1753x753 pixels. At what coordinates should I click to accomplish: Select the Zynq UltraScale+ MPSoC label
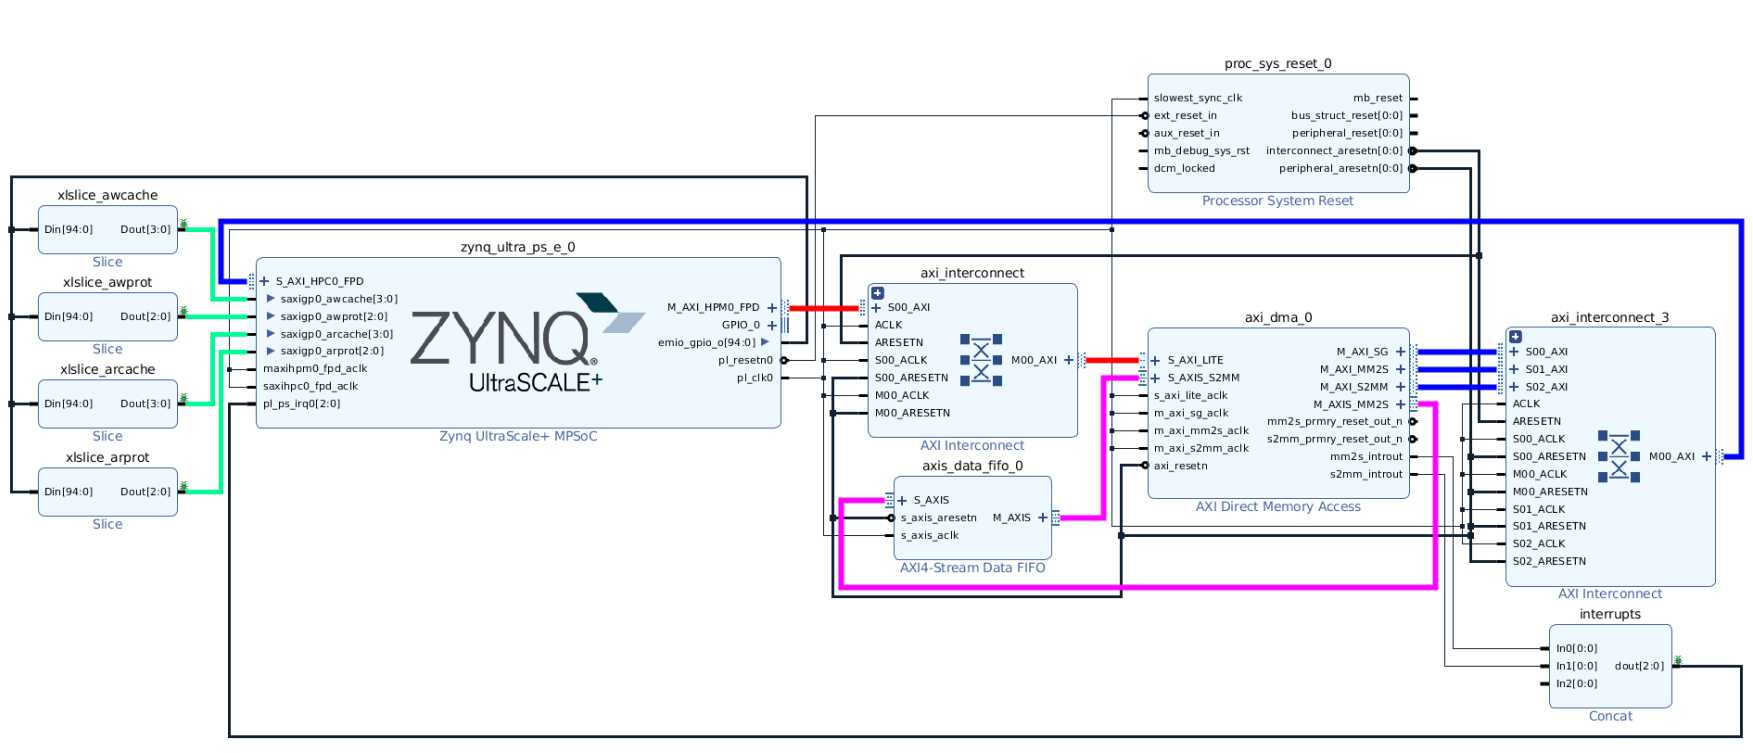click(518, 436)
